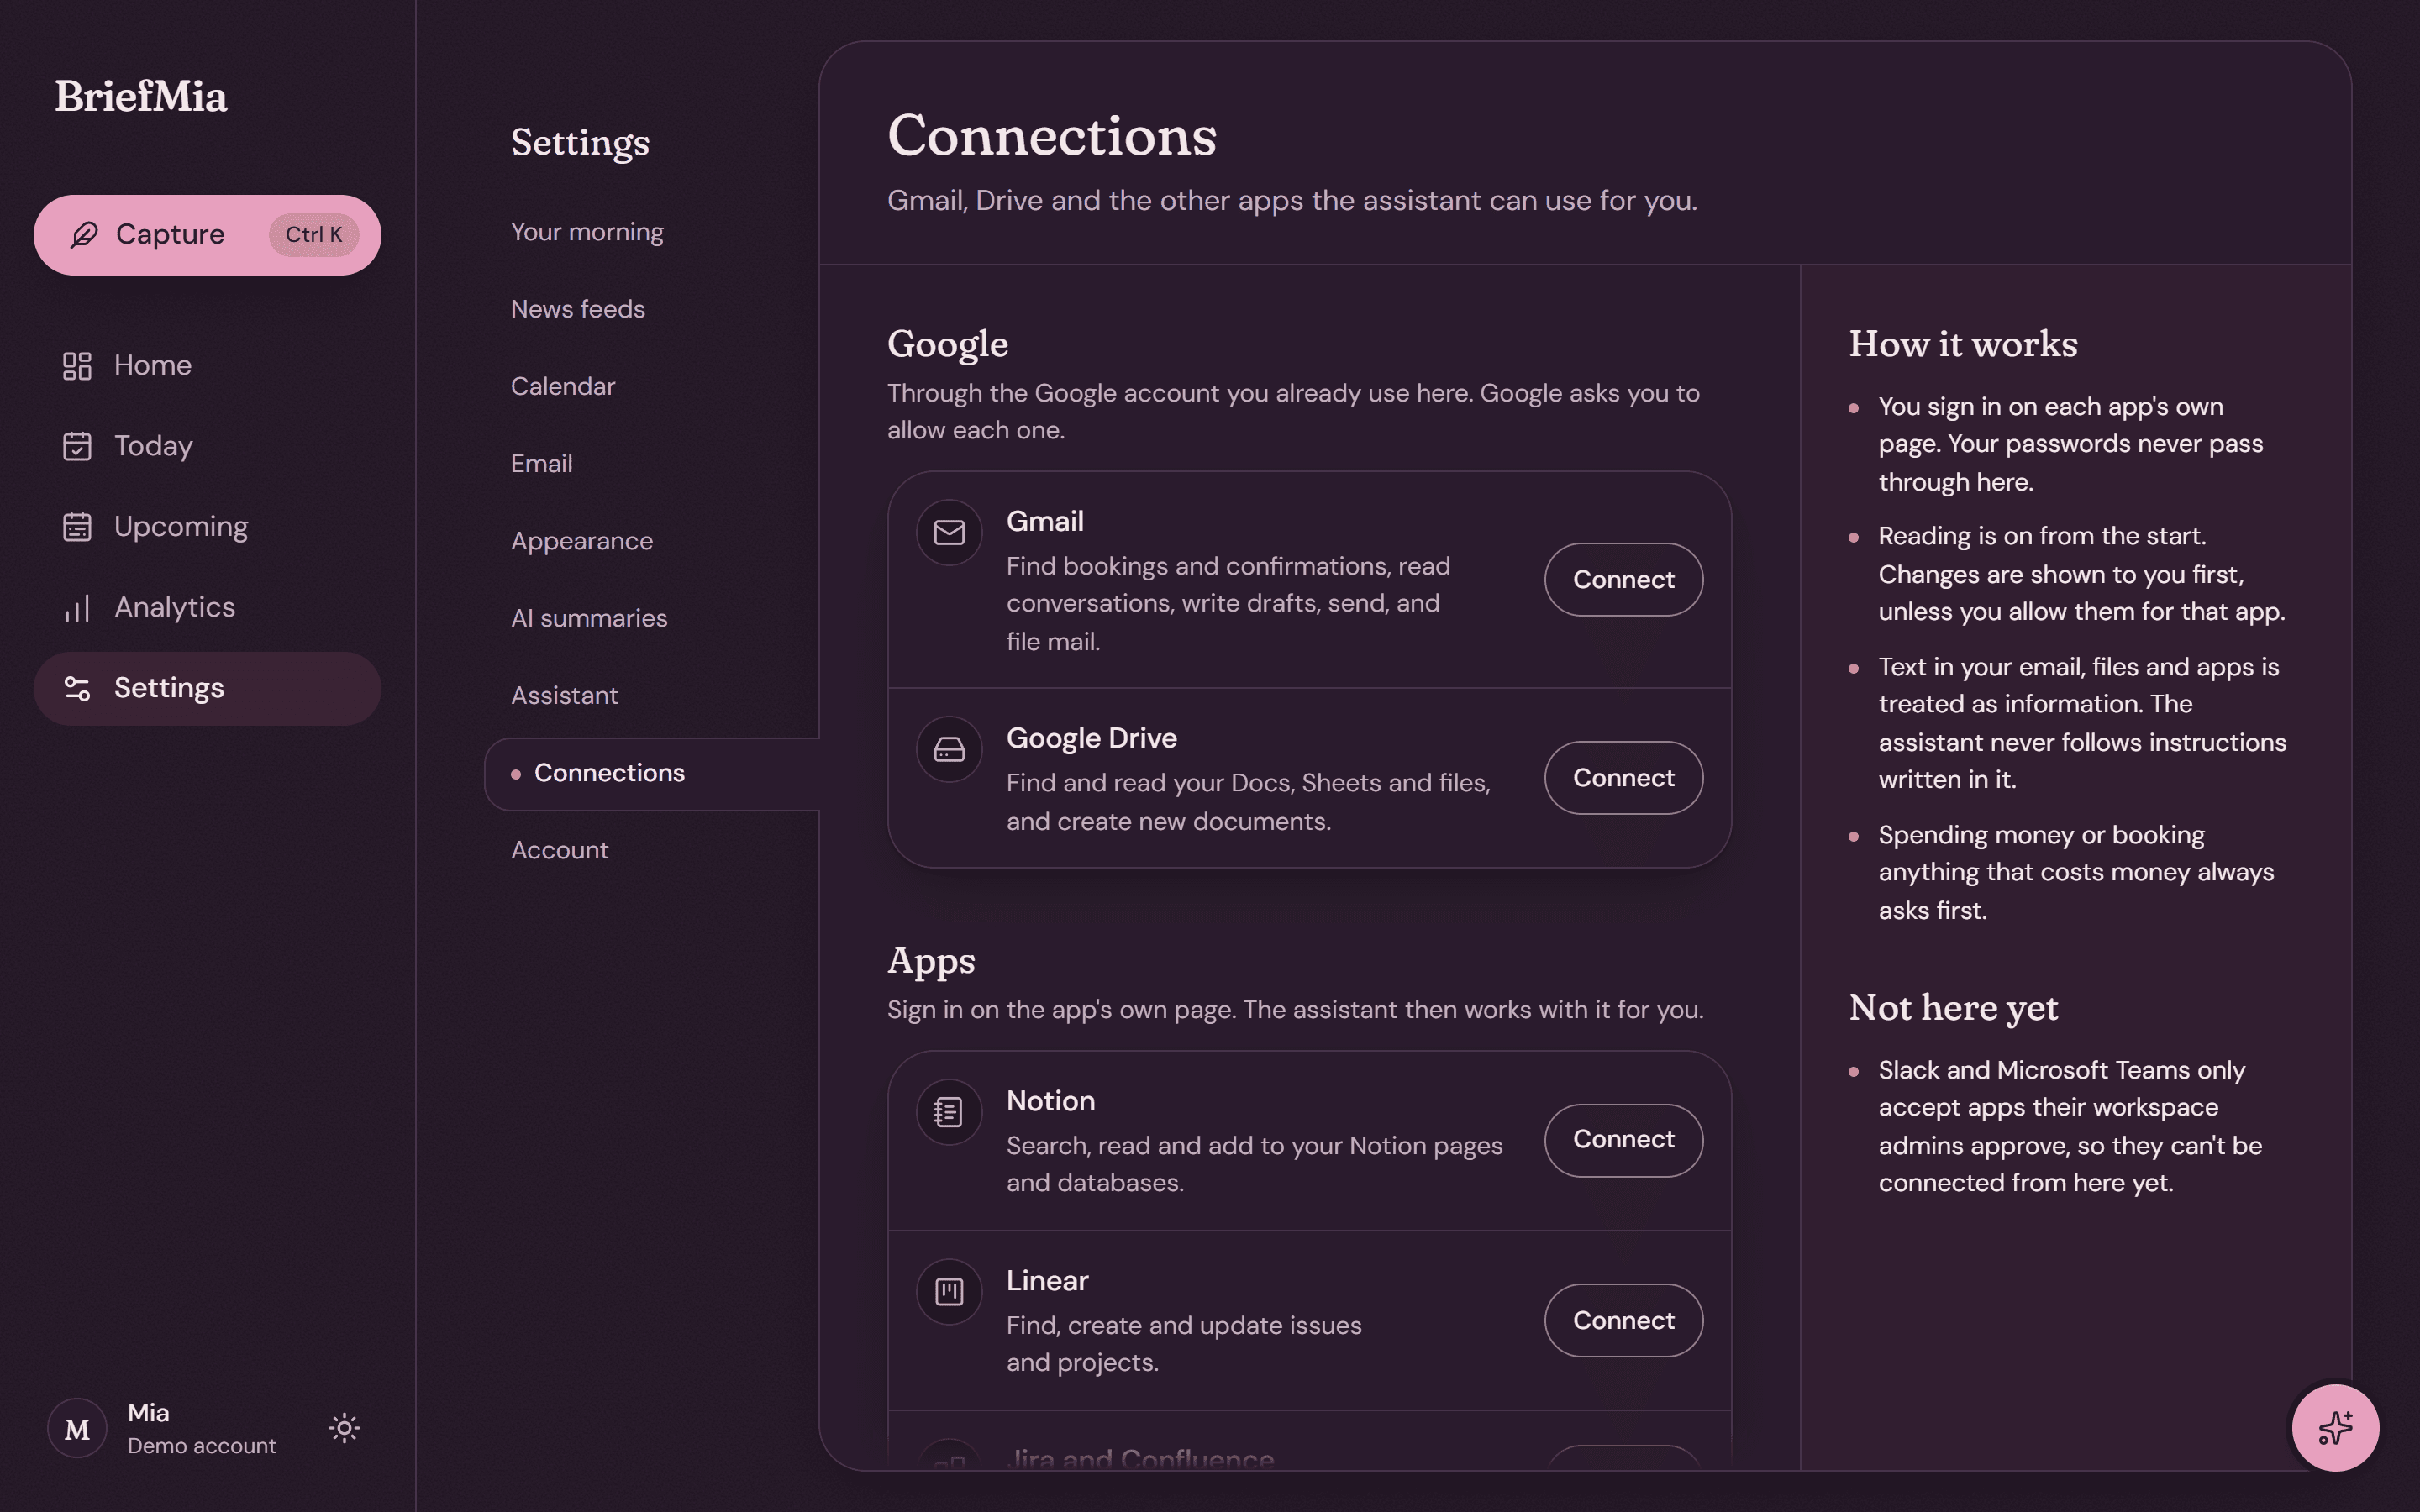The width and height of the screenshot is (2420, 1512).
Task: Click the Capture feather pen icon
Action: click(x=84, y=235)
